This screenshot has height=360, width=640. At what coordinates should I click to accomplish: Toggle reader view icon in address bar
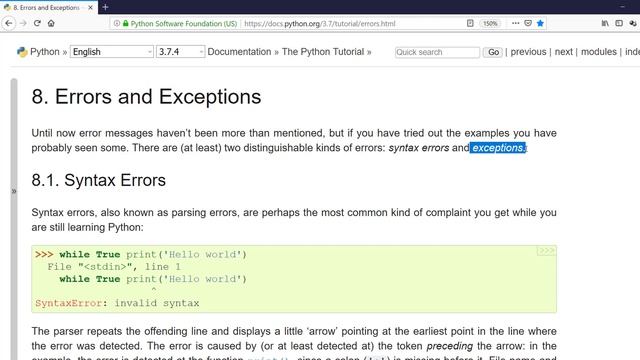coord(470,23)
